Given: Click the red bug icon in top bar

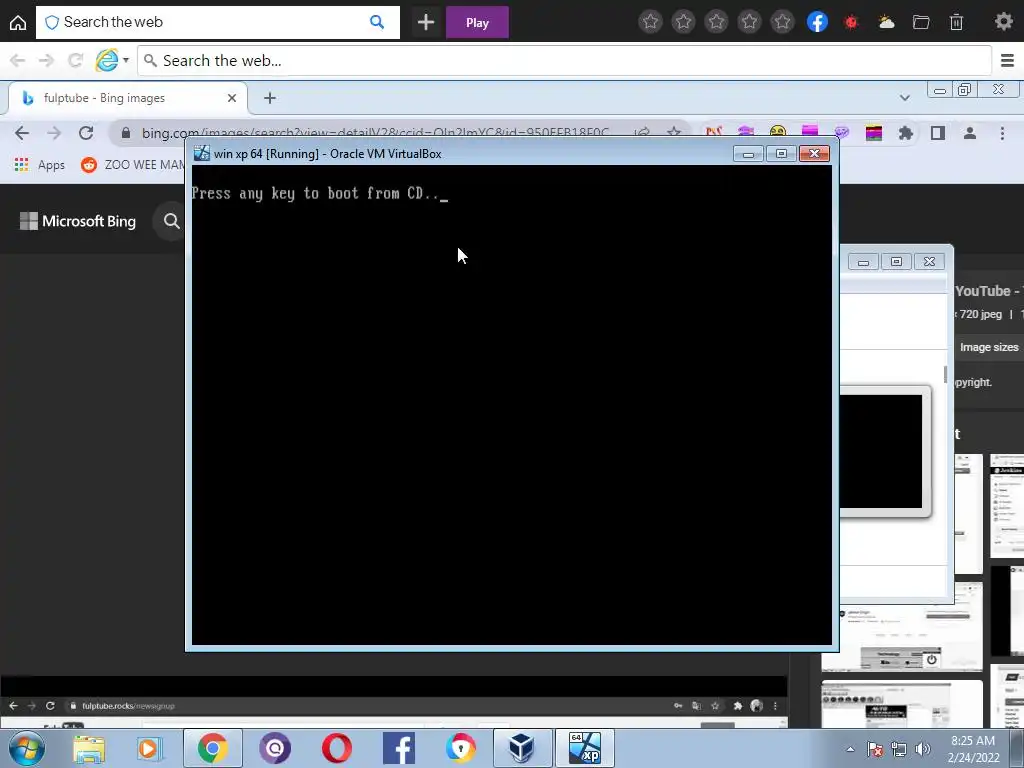Looking at the screenshot, I should 851,22.
